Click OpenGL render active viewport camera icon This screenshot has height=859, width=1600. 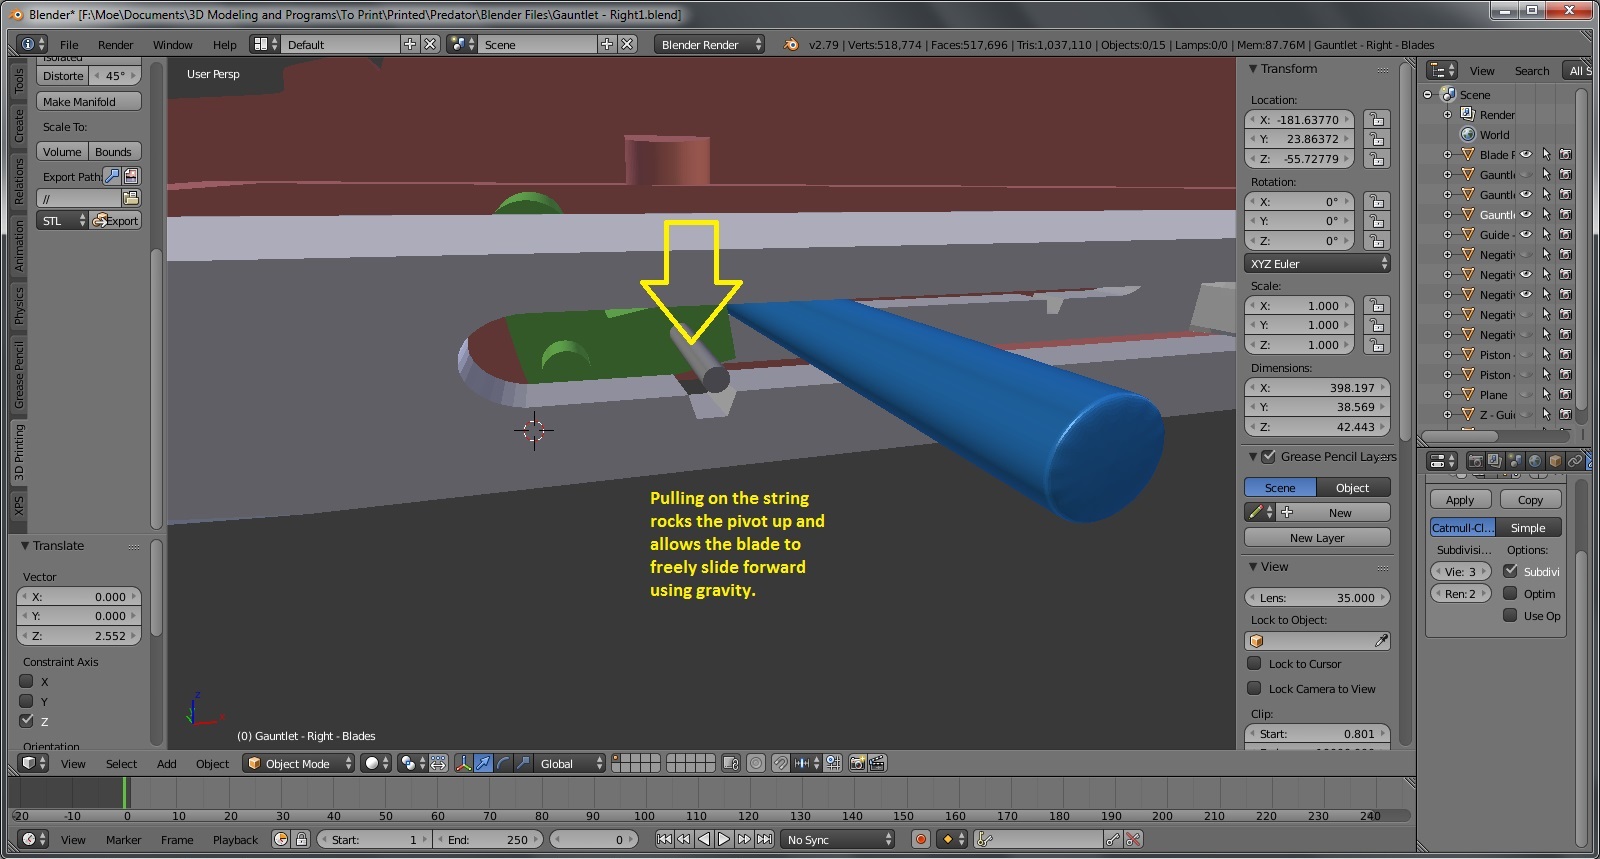(x=857, y=764)
